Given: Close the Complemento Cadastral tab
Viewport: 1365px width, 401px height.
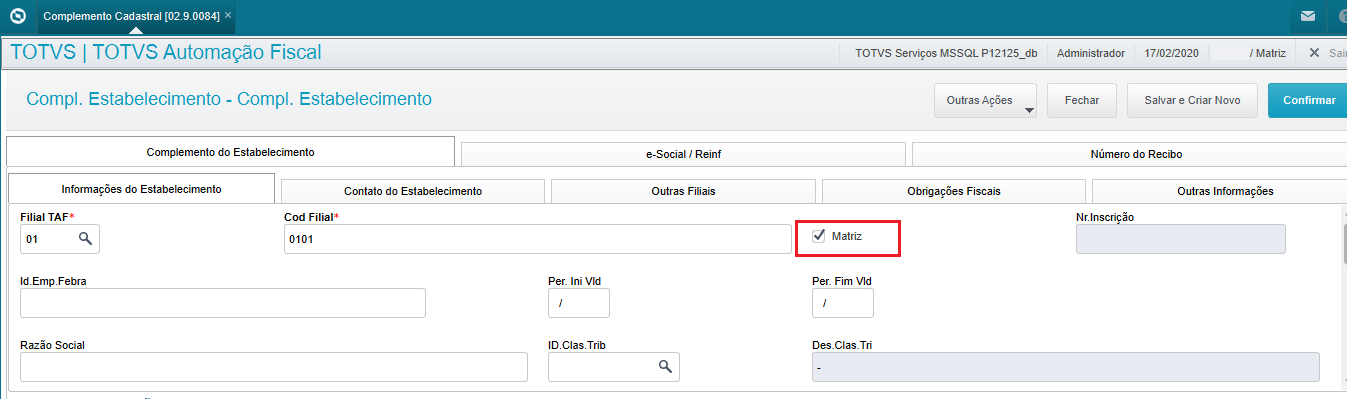Looking at the screenshot, I should (228, 16).
